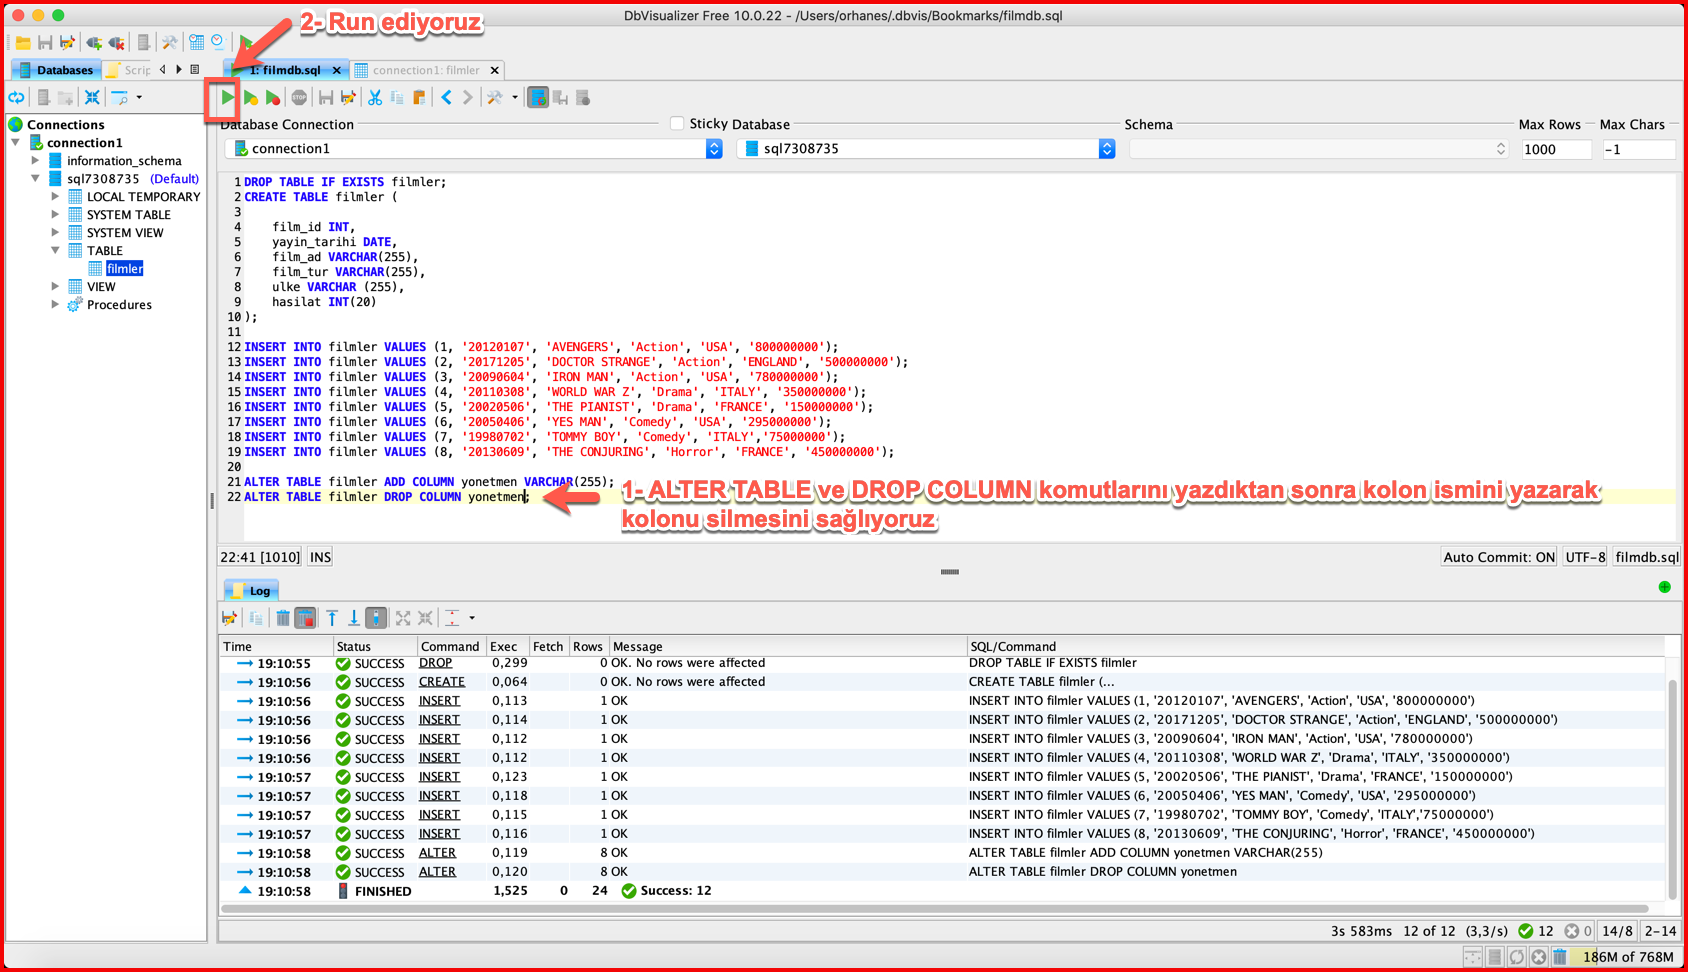Click the Time column header in the log
The width and height of the screenshot is (1688, 972).
[x=275, y=646]
